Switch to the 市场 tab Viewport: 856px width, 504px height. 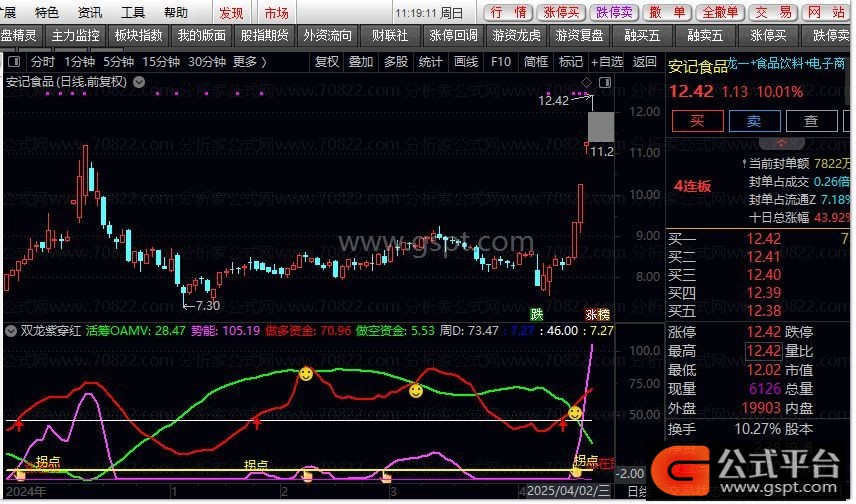pos(276,13)
